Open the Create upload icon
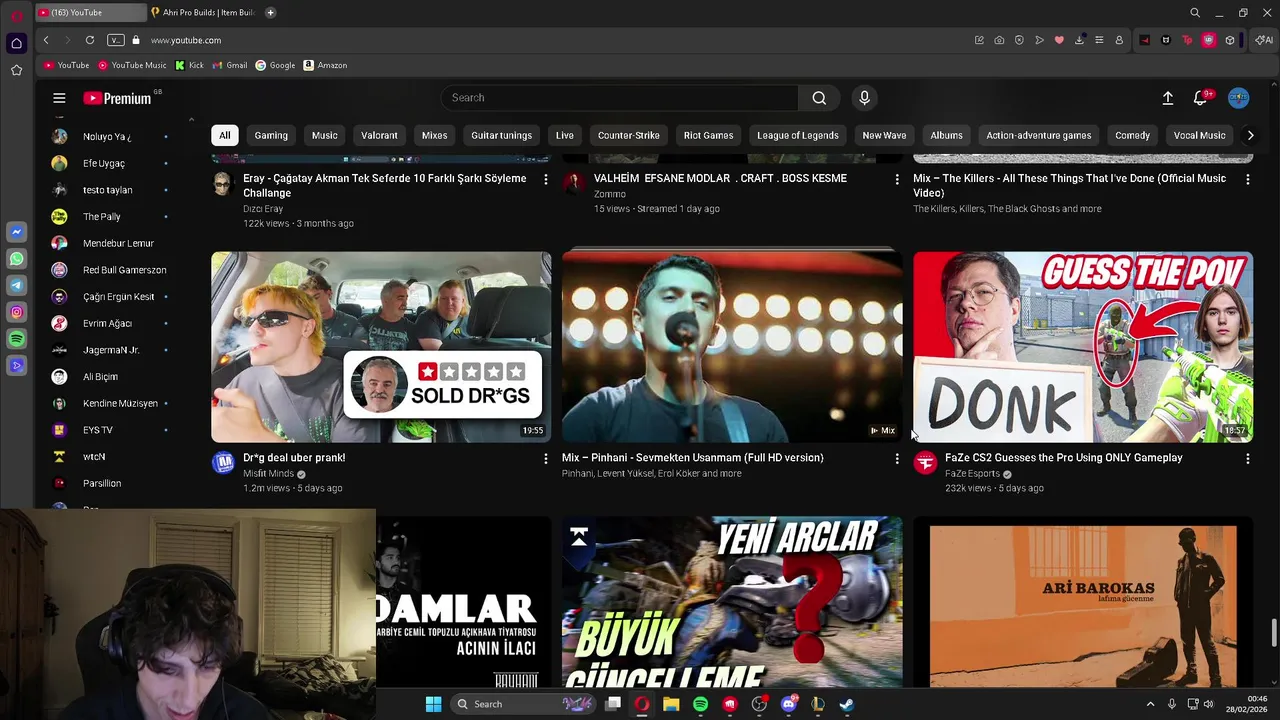The image size is (1280, 720). 1167,98
